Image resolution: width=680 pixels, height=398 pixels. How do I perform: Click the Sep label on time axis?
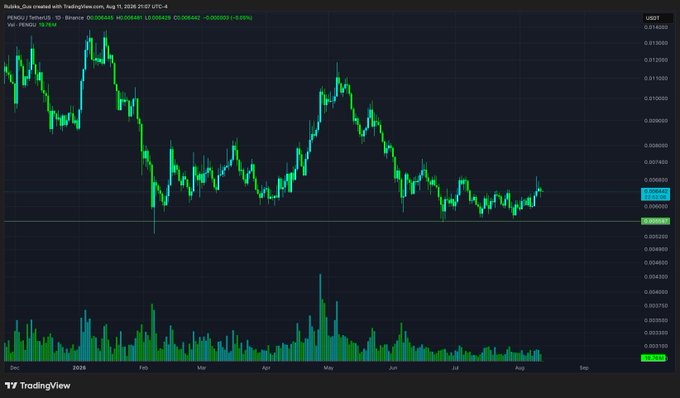pyautogui.click(x=584, y=368)
